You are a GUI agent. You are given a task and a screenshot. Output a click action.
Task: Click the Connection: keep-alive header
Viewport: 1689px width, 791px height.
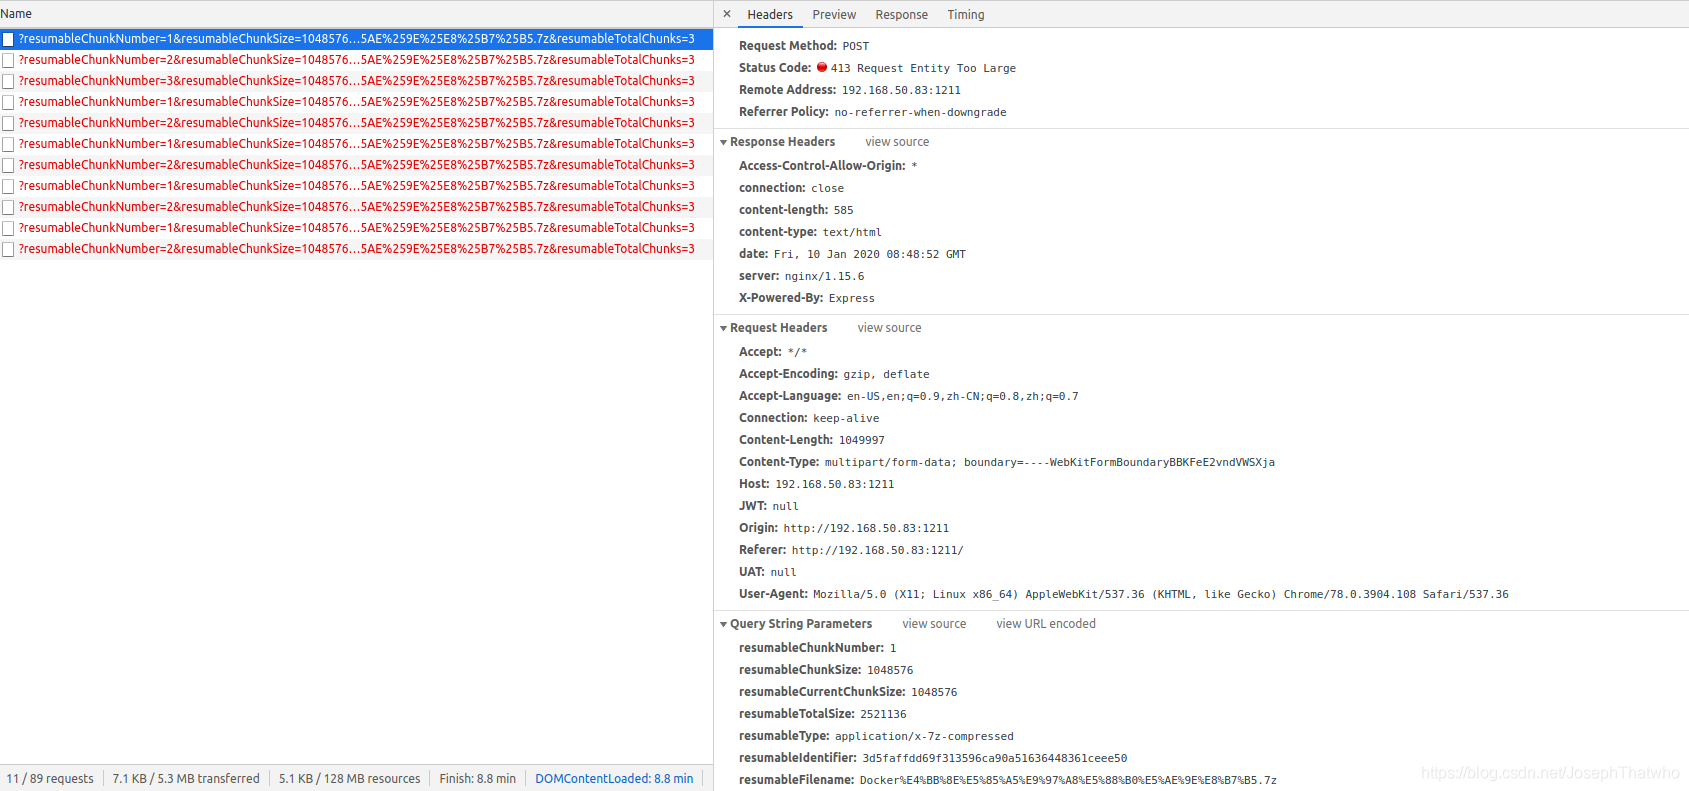tap(809, 418)
